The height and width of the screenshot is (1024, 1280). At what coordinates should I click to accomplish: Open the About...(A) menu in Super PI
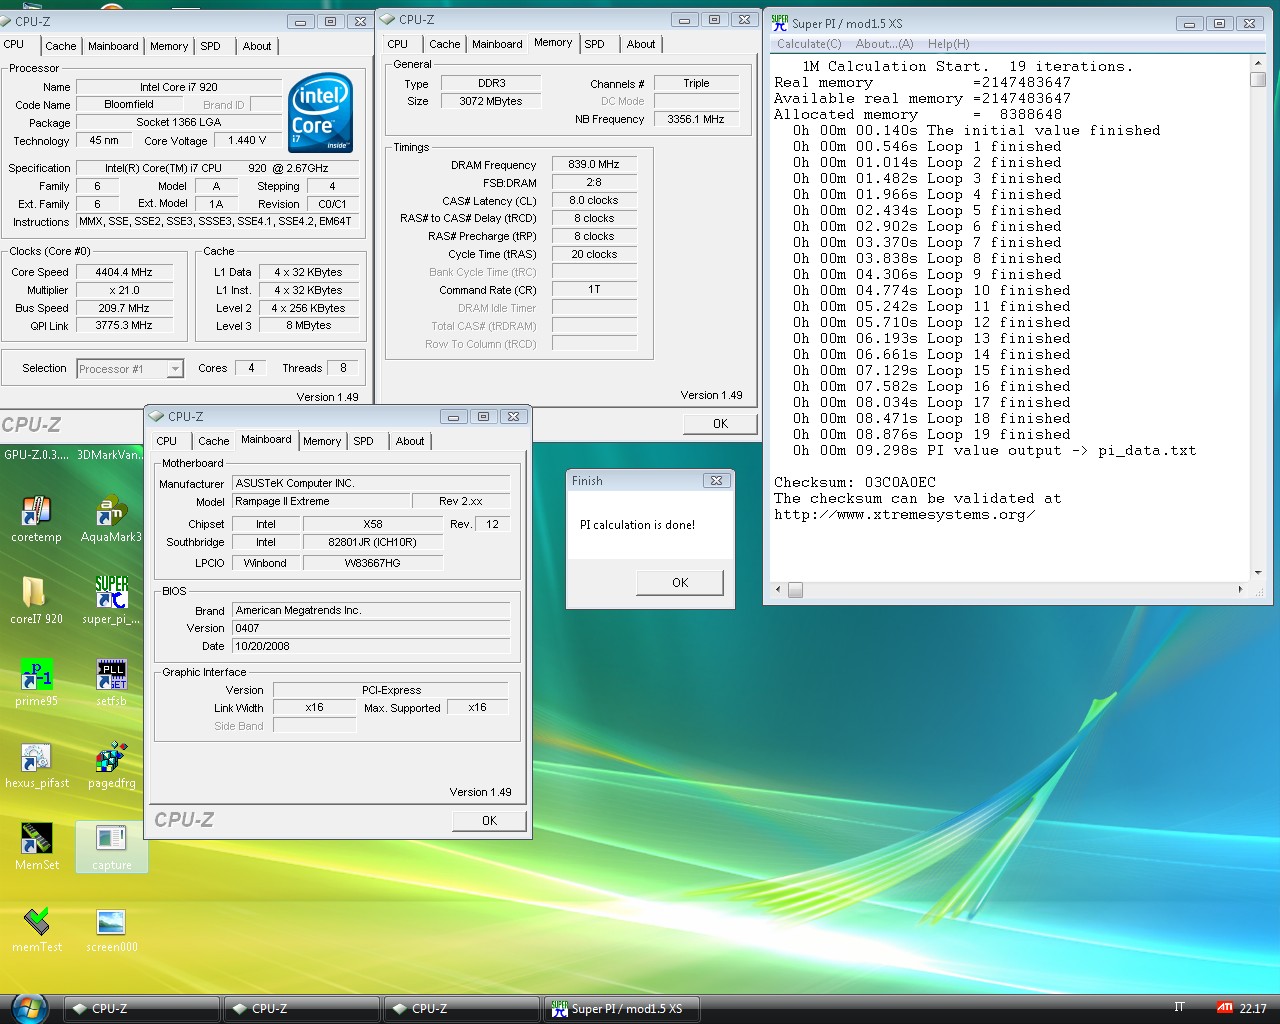884,44
